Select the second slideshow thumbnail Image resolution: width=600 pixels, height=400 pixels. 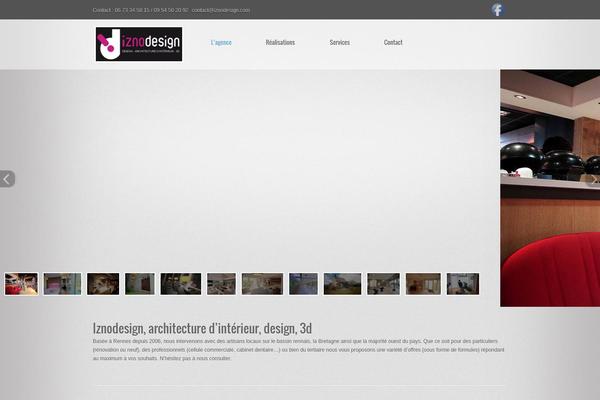pos(62,284)
